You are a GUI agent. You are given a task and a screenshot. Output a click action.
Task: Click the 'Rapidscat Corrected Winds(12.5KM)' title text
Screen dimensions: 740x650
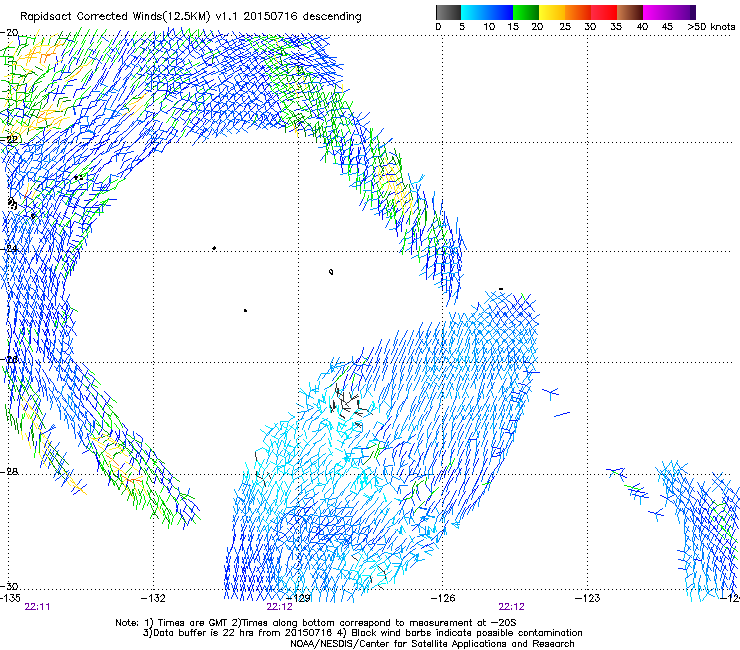coord(115,17)
